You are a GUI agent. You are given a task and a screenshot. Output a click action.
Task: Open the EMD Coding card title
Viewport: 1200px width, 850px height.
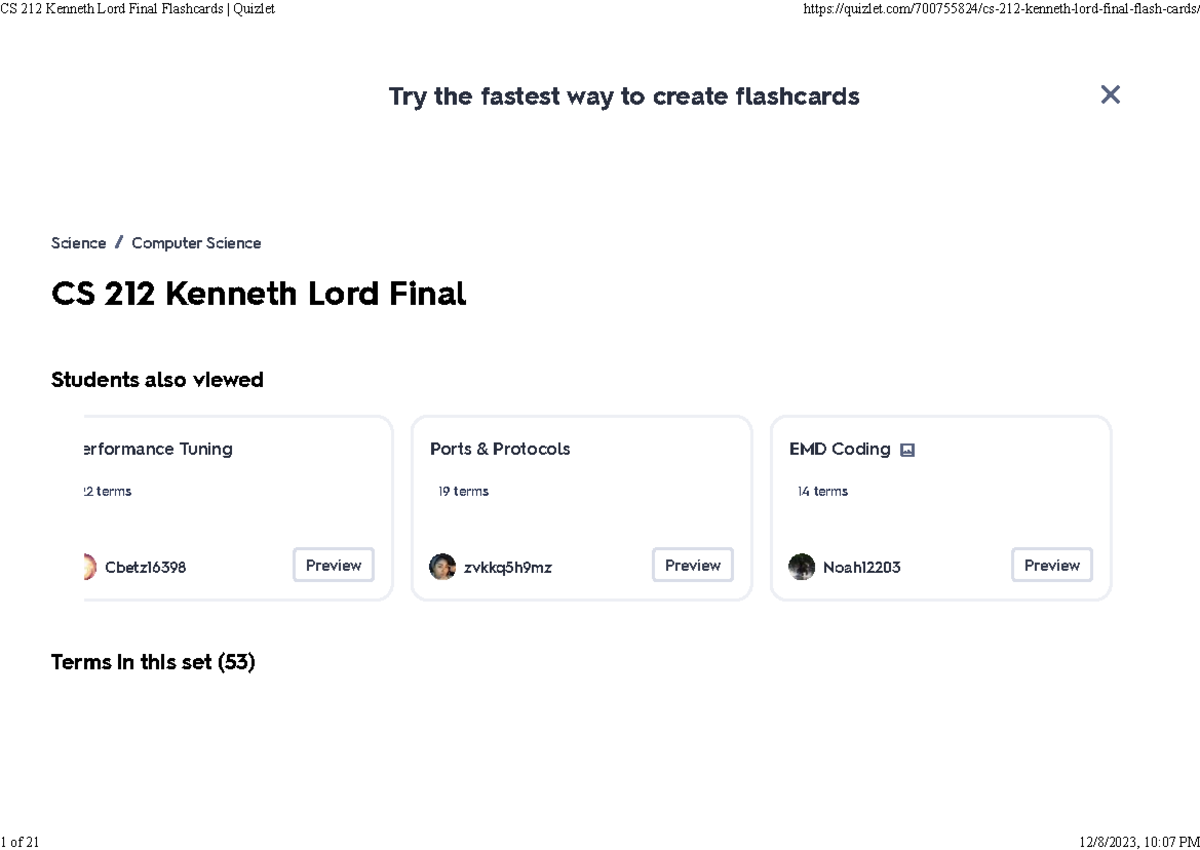pos(839,449)
